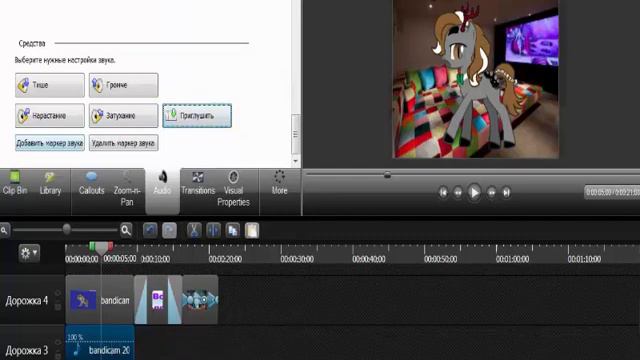
Task: Step forward one frame
Action: (491, 192)
